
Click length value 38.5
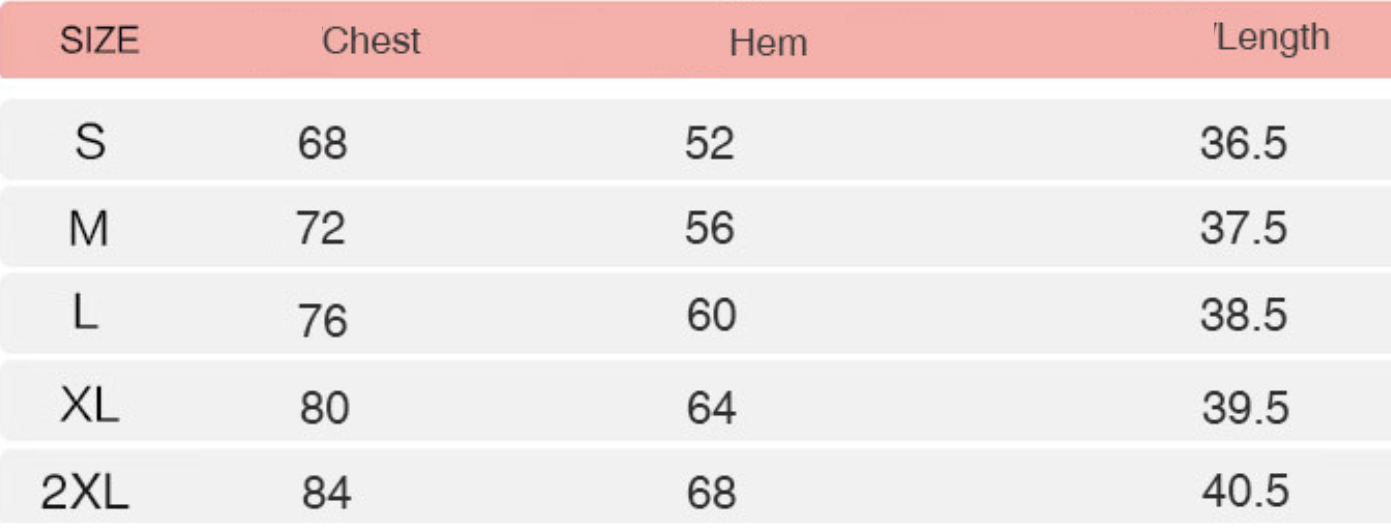[x=1243, y=316]
